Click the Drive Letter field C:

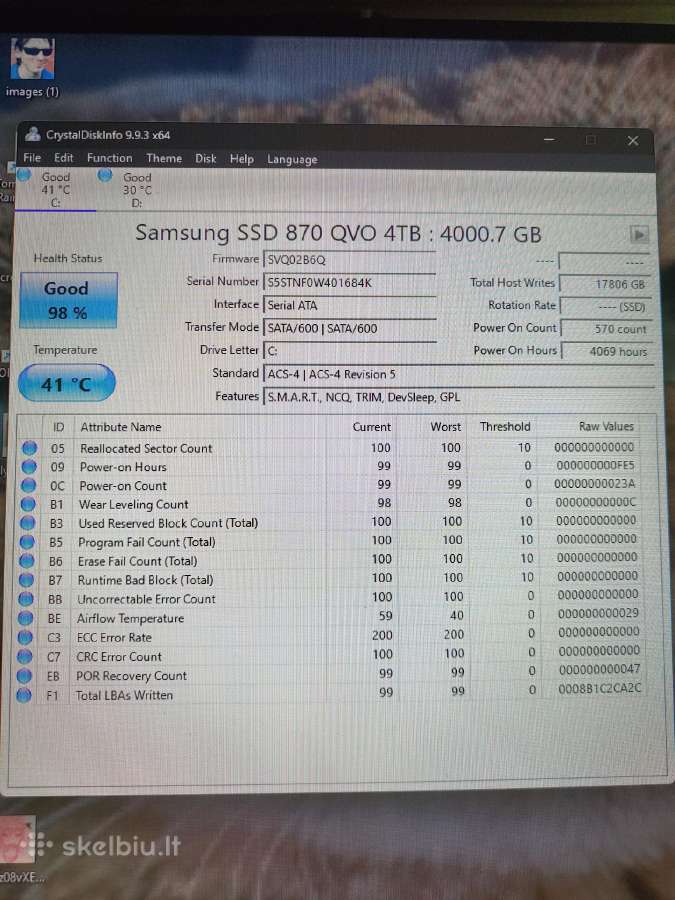350,351
